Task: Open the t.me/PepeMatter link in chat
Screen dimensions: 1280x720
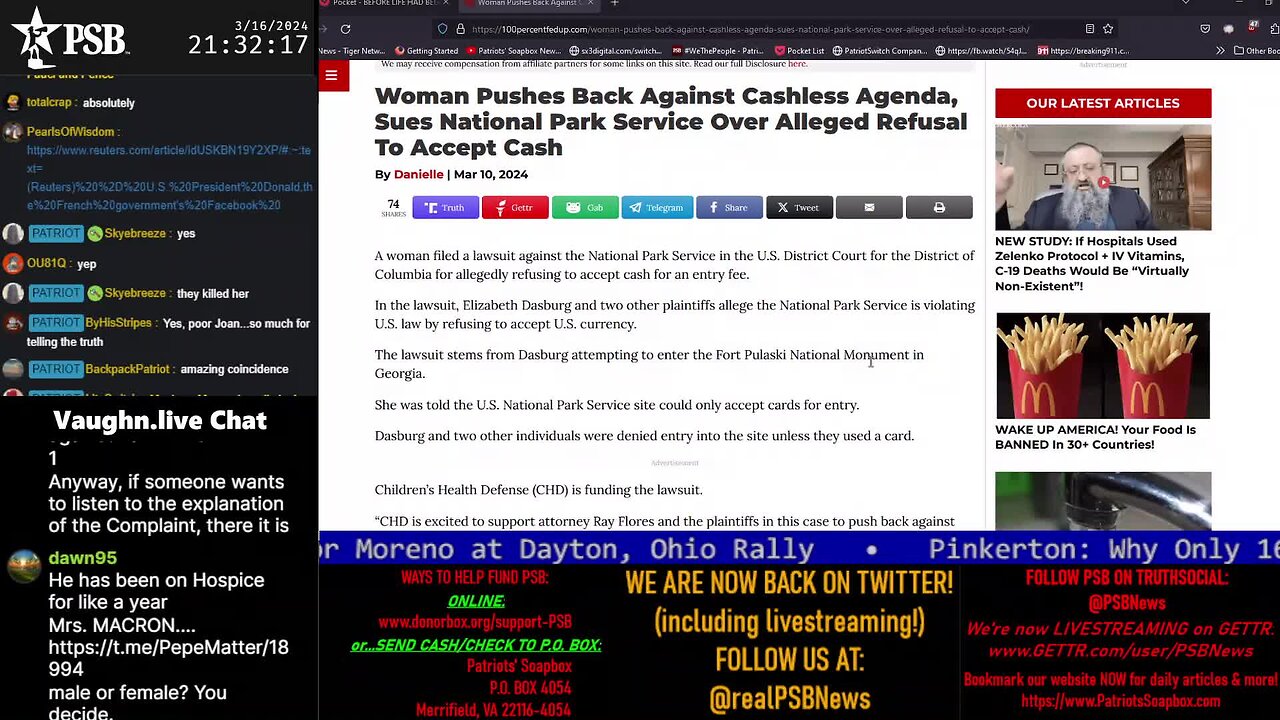Action: (x=168, y=658)
